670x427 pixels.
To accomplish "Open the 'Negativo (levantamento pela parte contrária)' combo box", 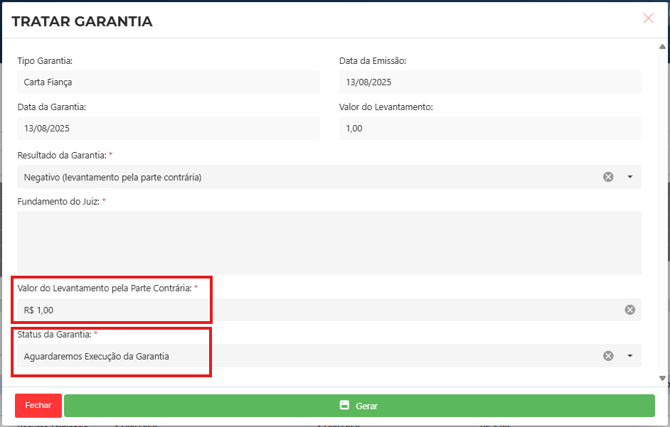I will (300, 177).
